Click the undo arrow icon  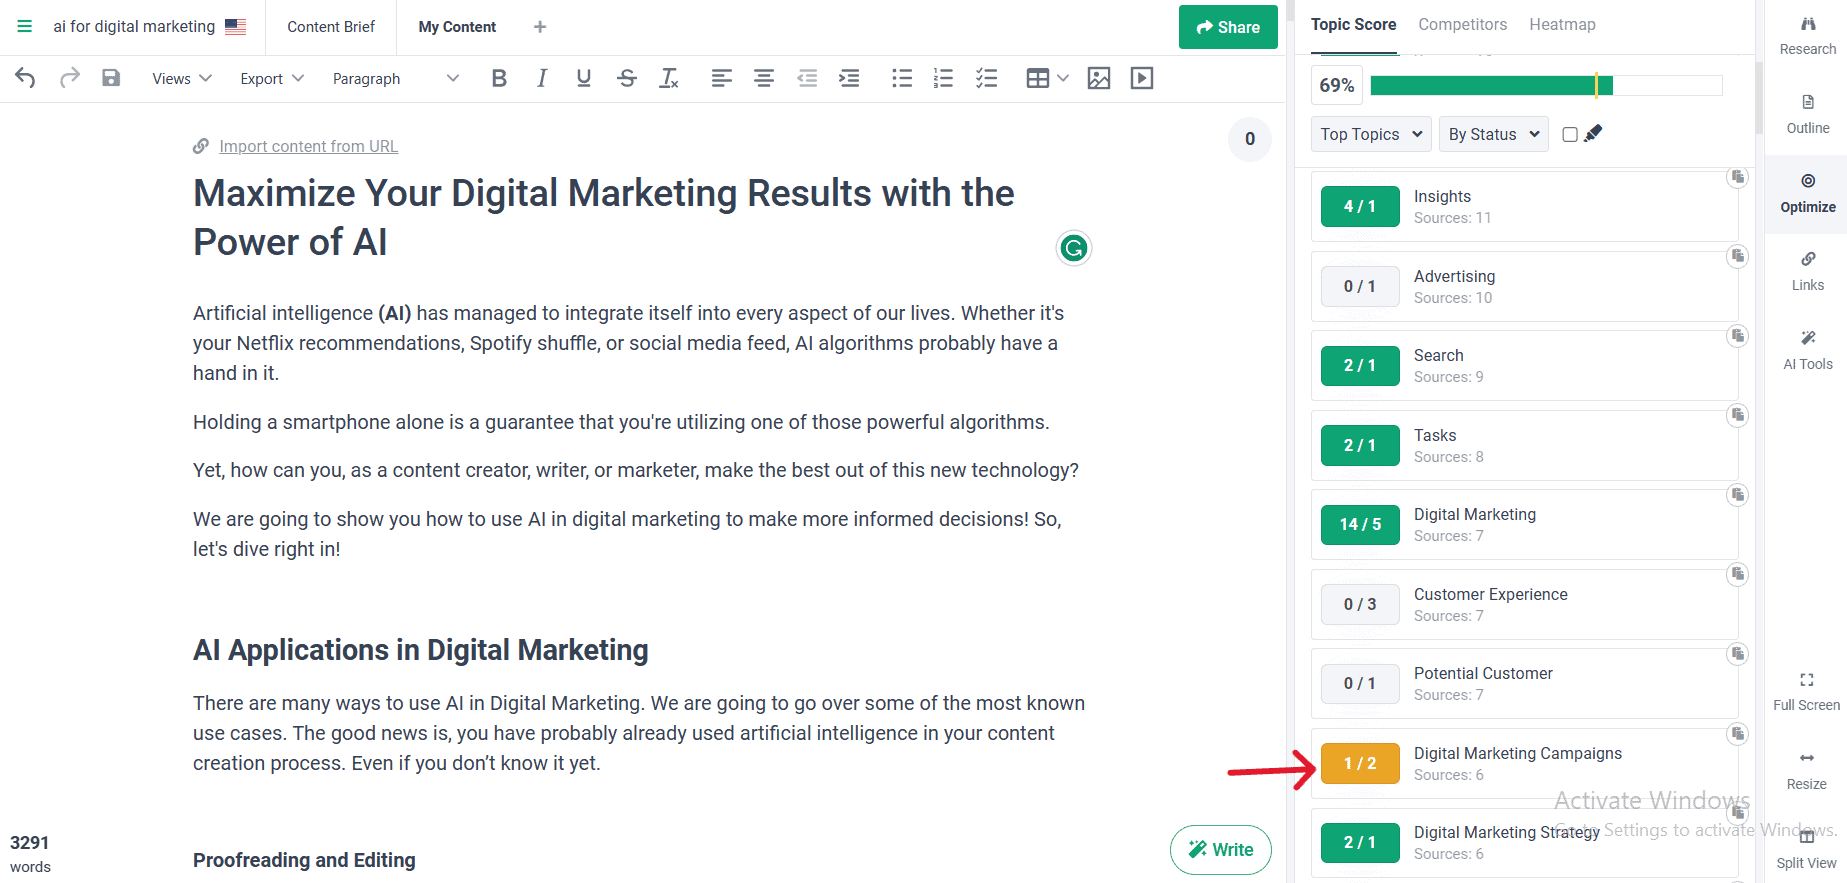25,78
